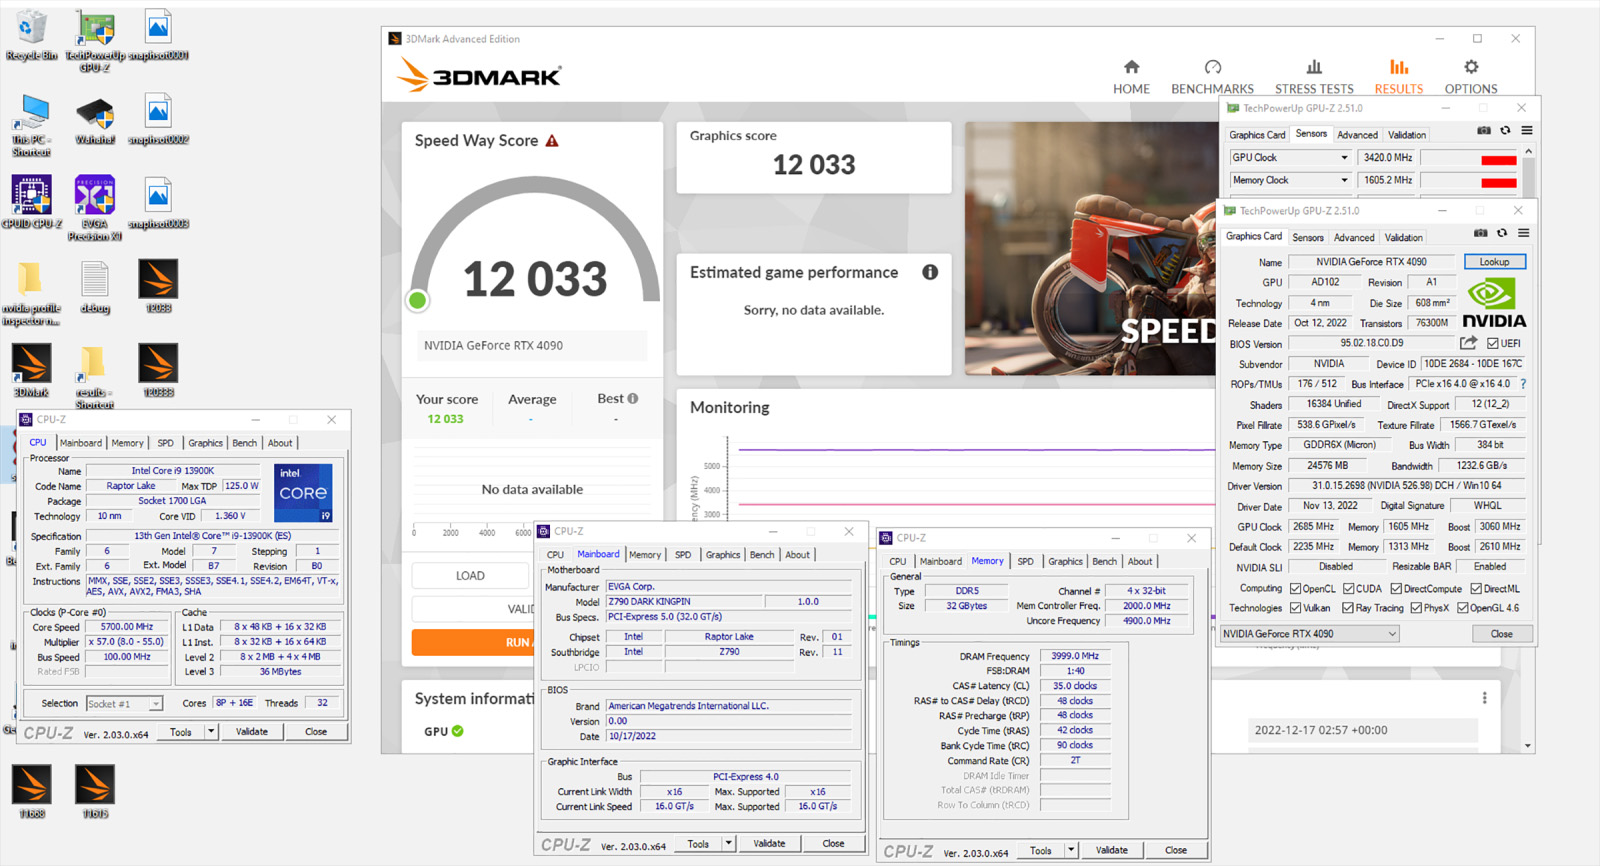
Task: Open the 3DMark STRESS TESTS section
Action: tap(1314, 77)
